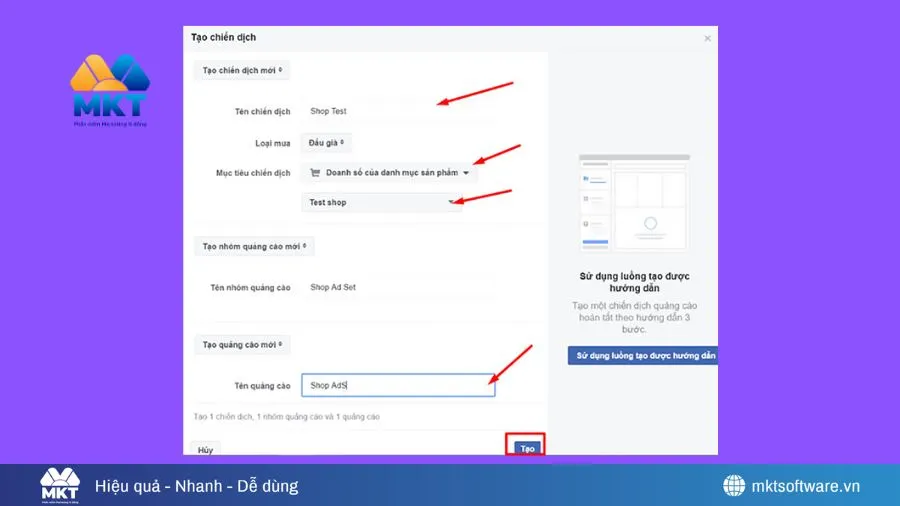Open the Tạo nhóm quảng cáo mới dropdown
Screen dimensions: 900x506
click(254, 247)
